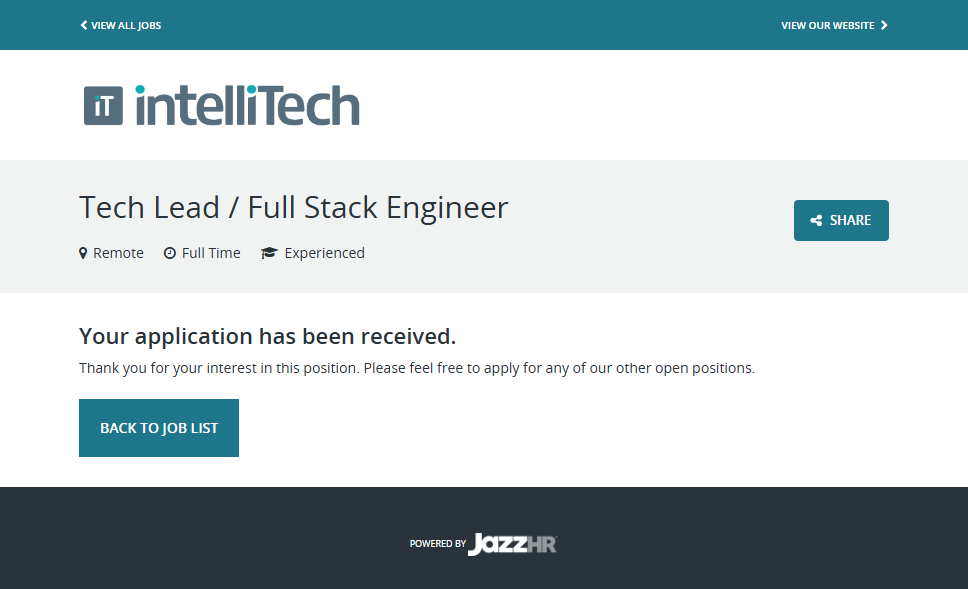Image resolution: width=968 pixels, height=589 pixels.
Task: Click the left chevron beside View All Jobs
Action: pos(84,25)
